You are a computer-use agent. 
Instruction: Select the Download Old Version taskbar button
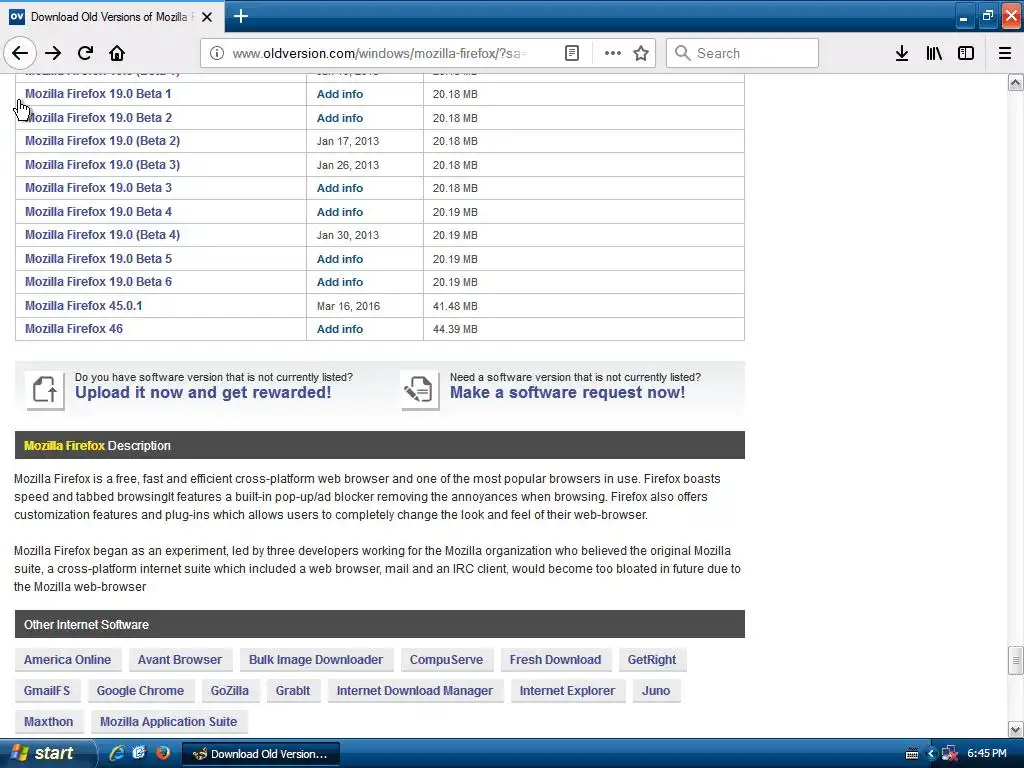pyautogui.click(x=261, y=754)
